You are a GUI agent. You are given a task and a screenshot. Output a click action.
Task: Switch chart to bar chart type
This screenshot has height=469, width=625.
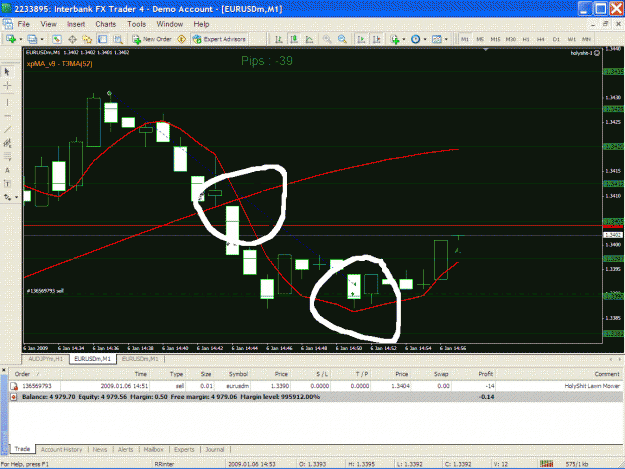click(279, 39)
